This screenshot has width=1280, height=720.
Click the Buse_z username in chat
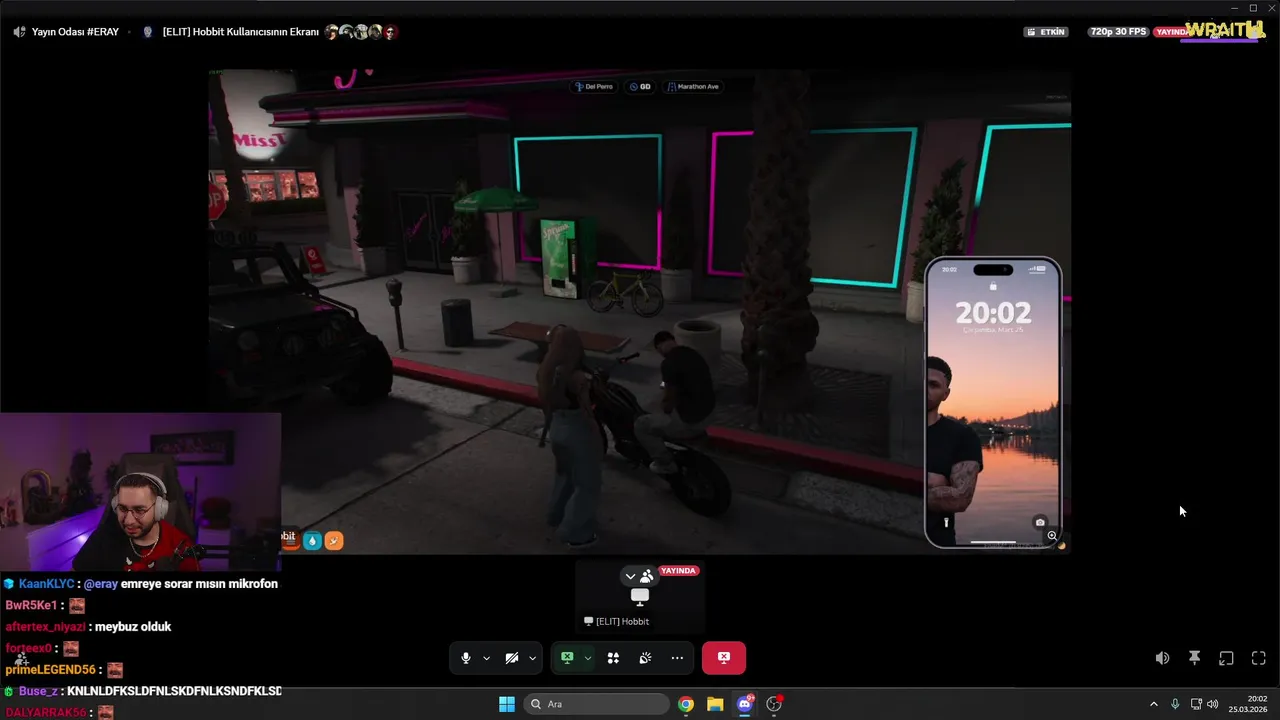click(38, 691)
